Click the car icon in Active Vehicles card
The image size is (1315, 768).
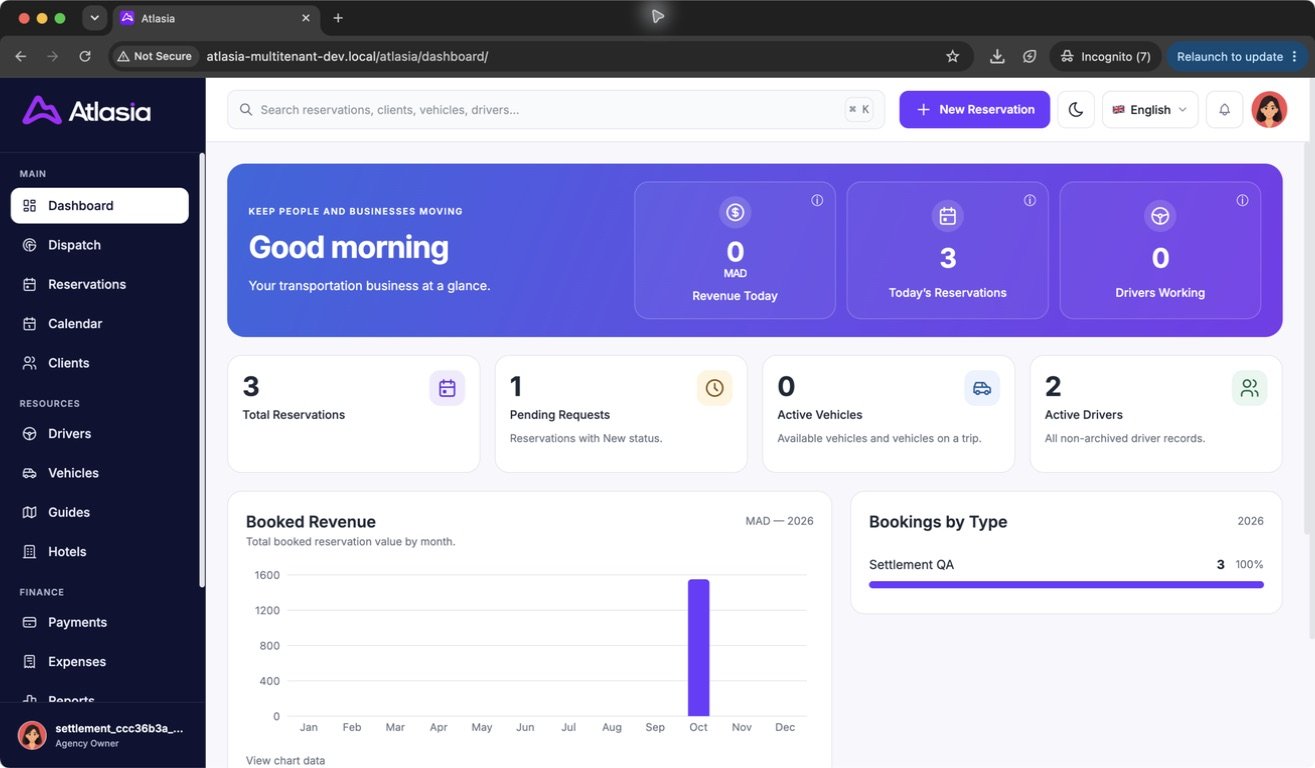click(982, 388)
